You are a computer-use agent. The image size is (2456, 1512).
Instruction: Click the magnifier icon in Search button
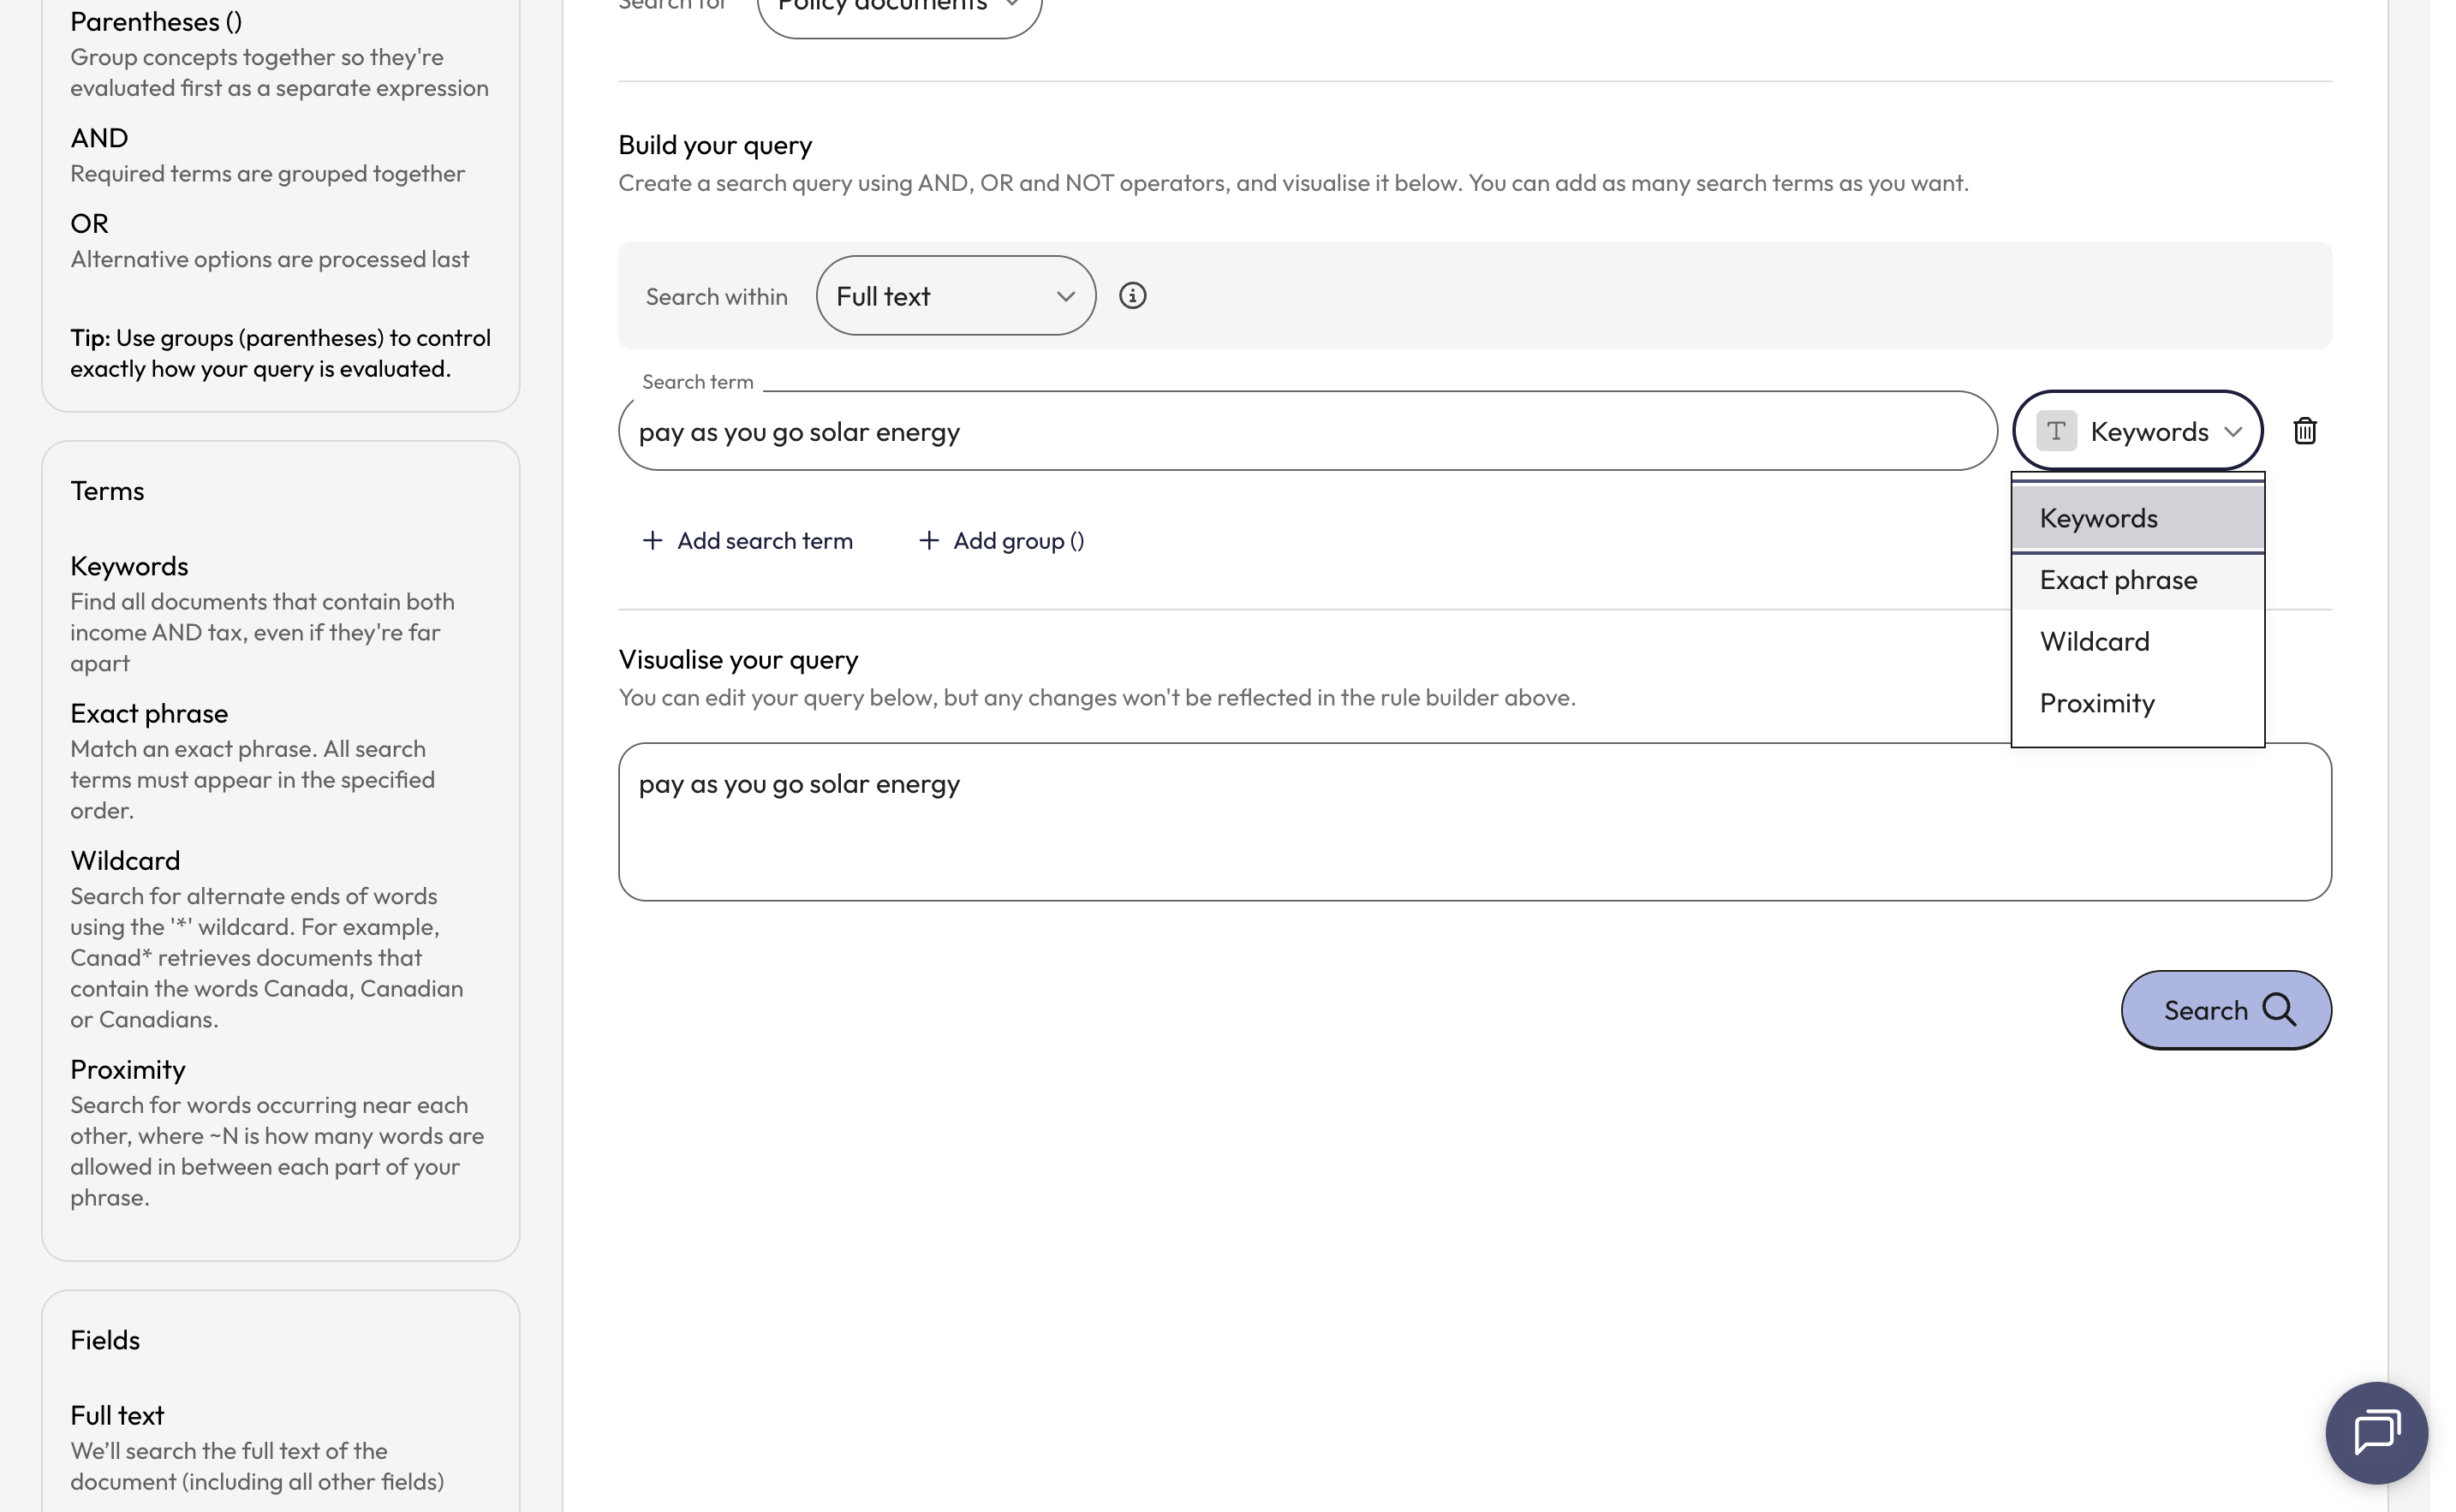[x=2279, y=1010]
